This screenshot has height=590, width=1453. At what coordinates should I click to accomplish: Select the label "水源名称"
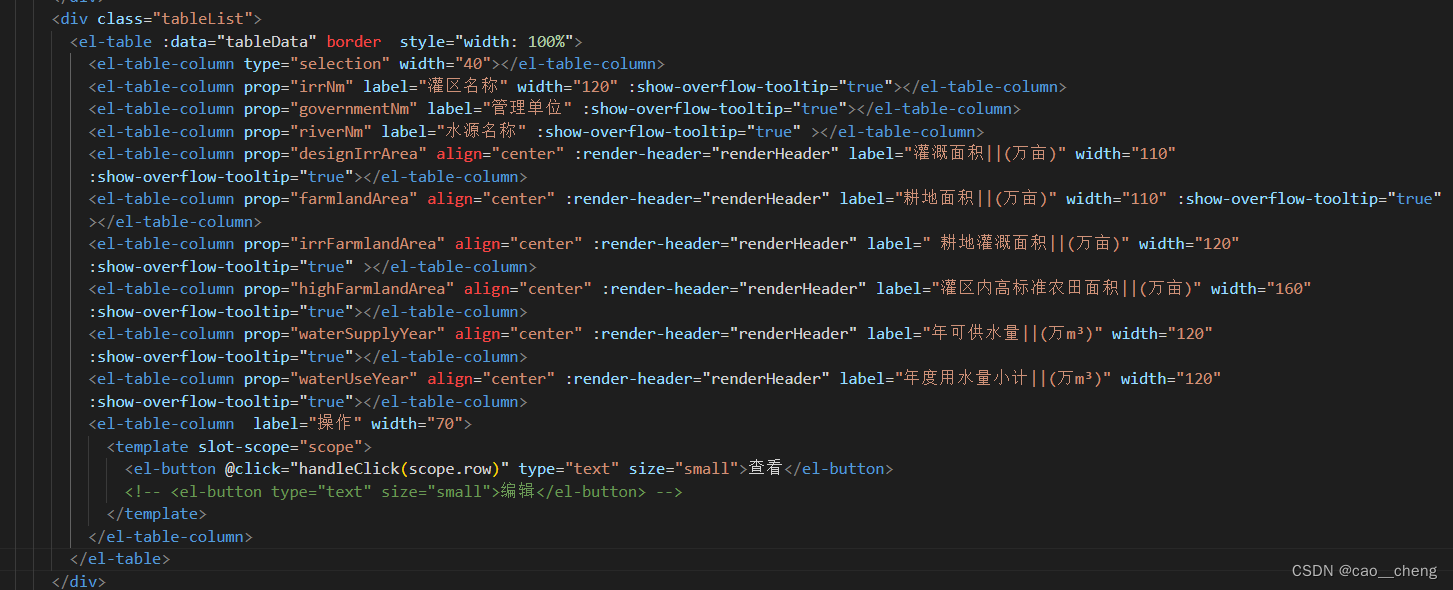(x=454, y=131)
